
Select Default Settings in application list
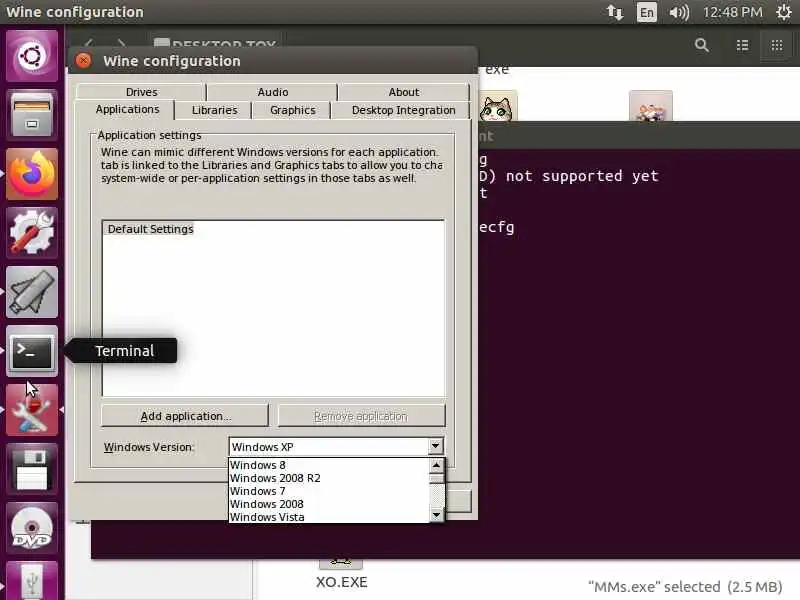pyautogui.click(x=151, y=229)
